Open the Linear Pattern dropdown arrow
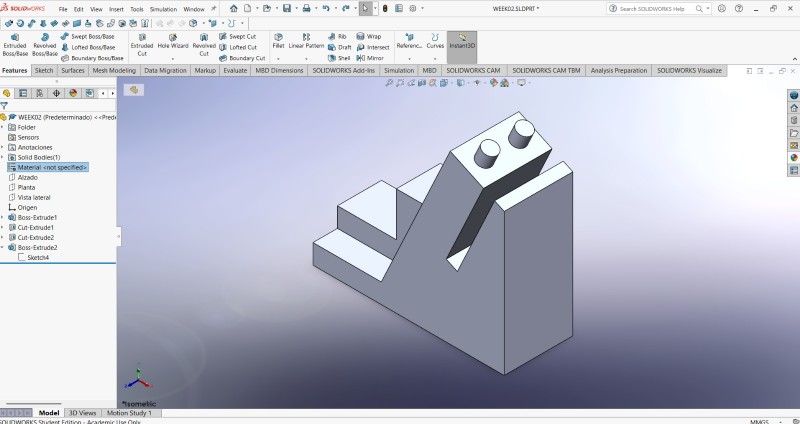The image size is (800, 424). pyautogui.click(x=306, y=59)
